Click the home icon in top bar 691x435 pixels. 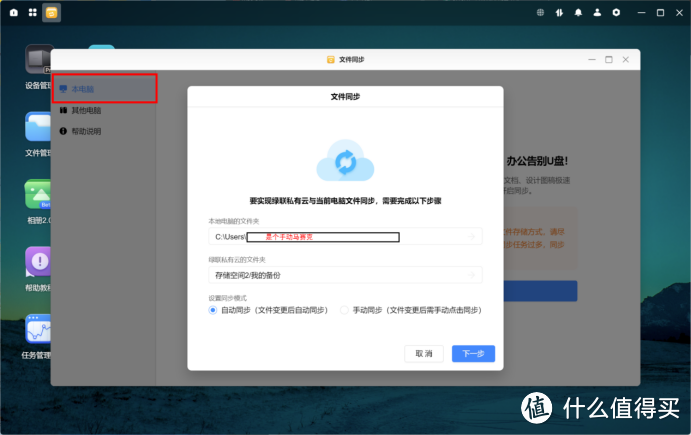tap(14, 13)
